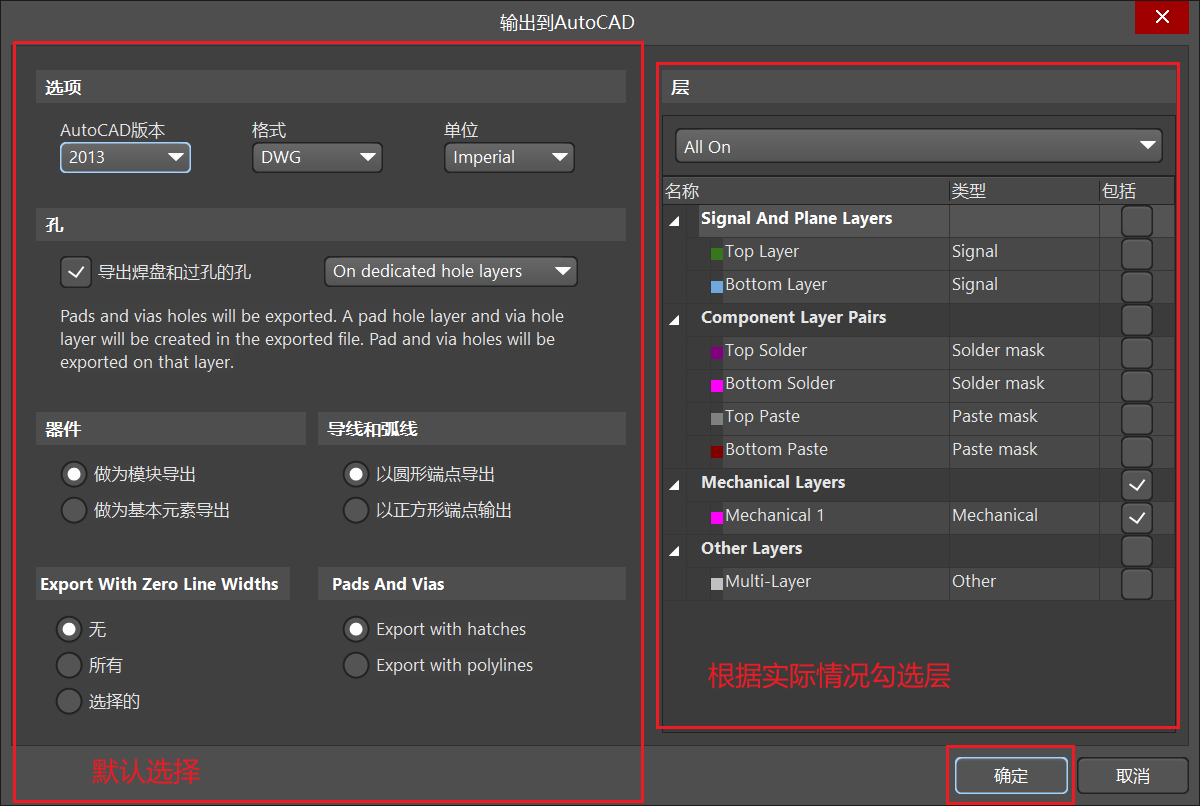Select the Multi-Layer row name
This screenshot has width=1200, height=806.
click(768, 582)
